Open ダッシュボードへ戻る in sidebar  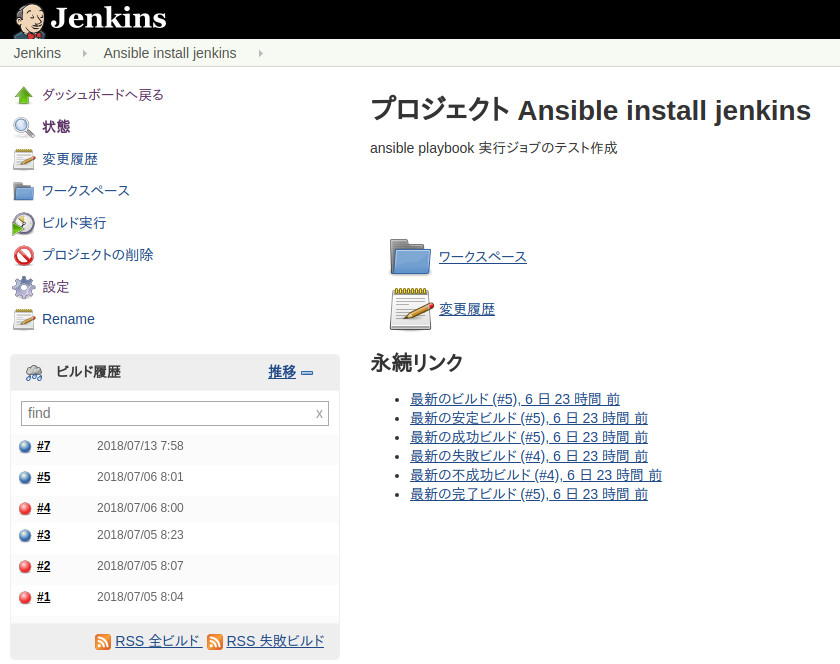click(x=103, y=95)
